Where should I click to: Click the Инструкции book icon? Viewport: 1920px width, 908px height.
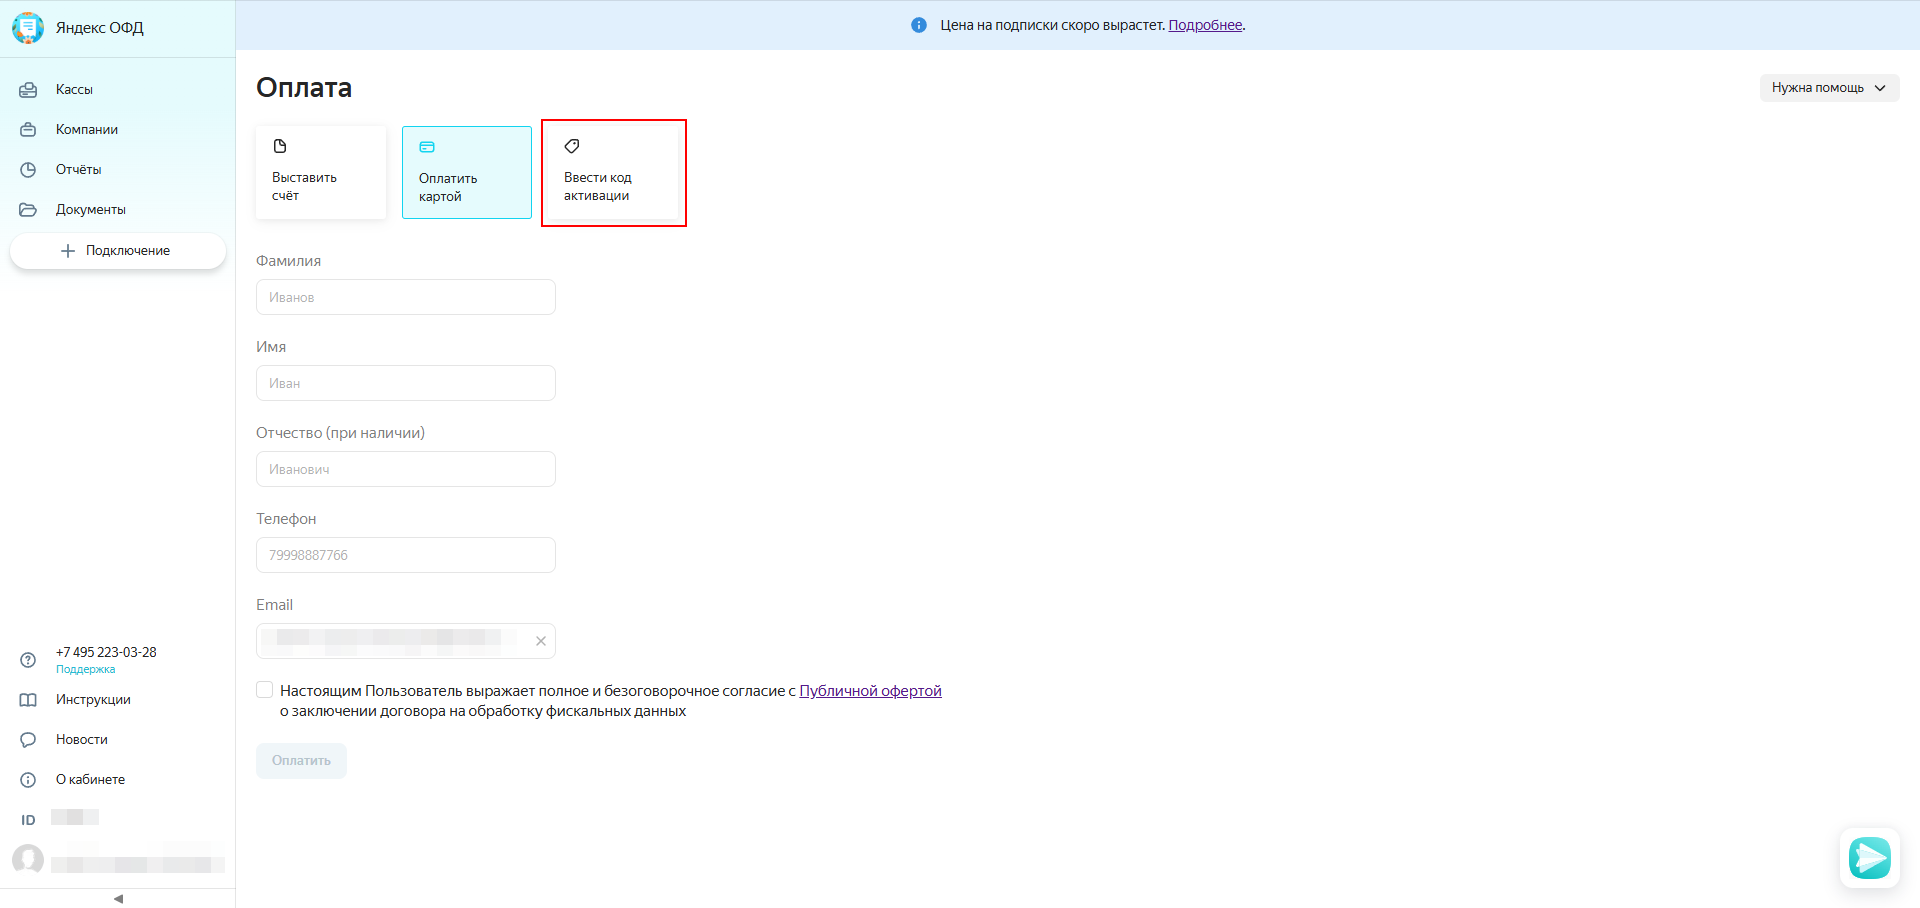(28, 700)
